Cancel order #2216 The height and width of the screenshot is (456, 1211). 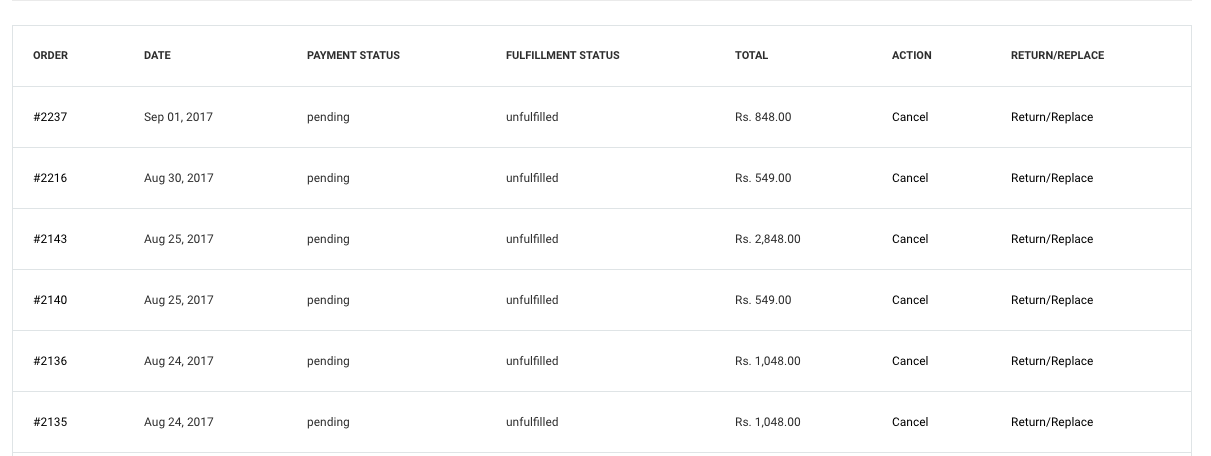(910, 178)
